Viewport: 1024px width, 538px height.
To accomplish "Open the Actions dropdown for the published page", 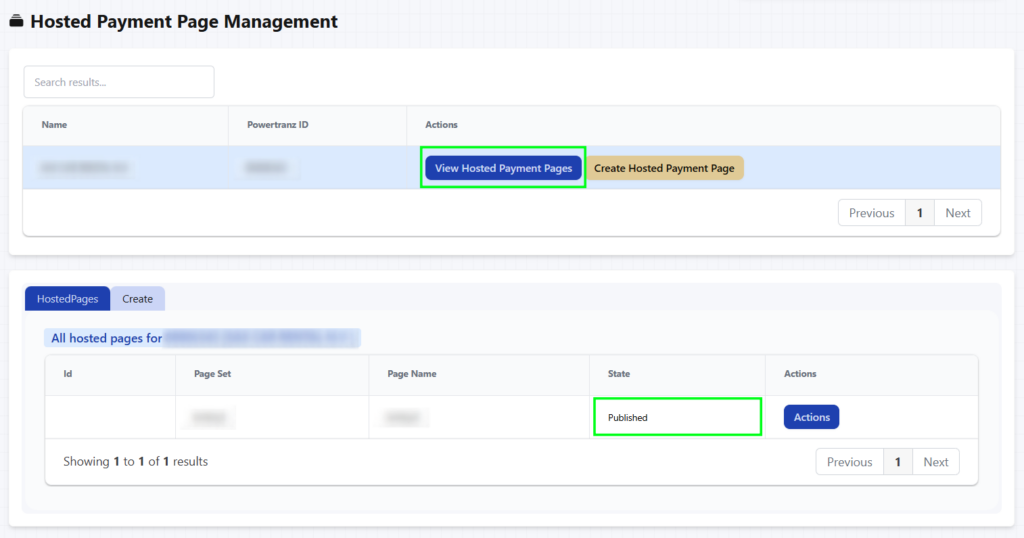I will [x=811, y=417].
